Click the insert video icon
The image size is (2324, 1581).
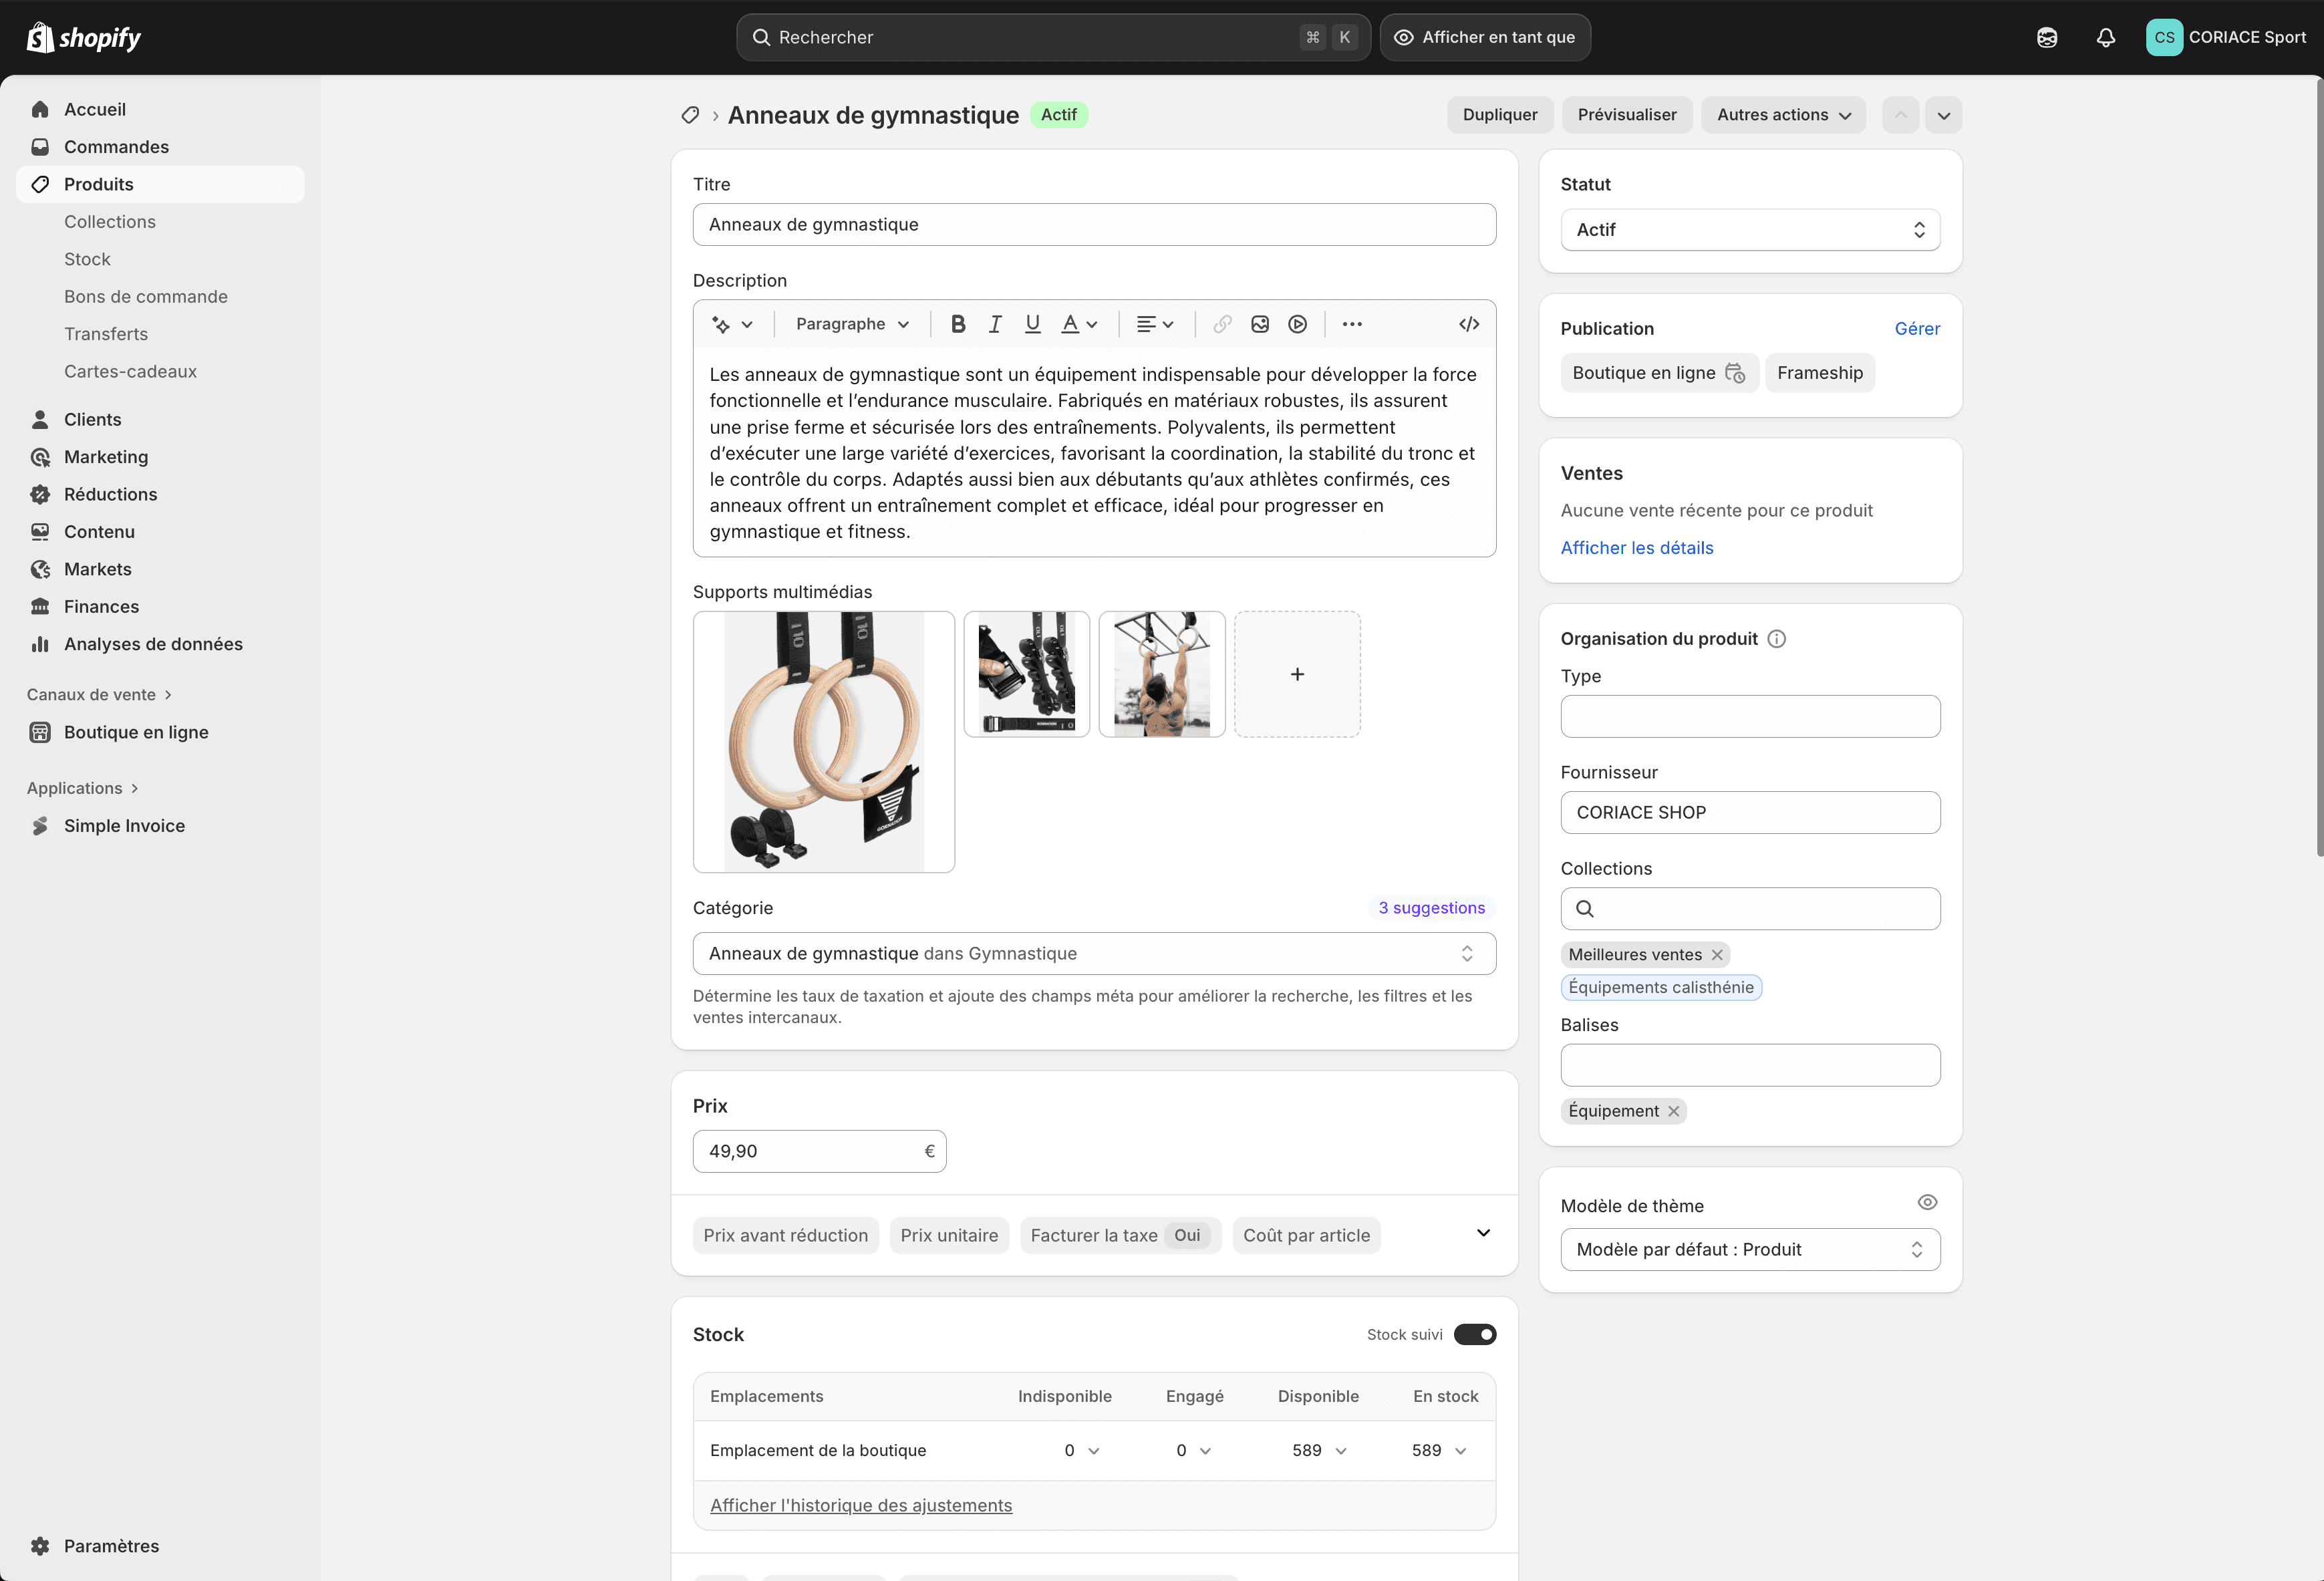click(x=1297, y=324)
